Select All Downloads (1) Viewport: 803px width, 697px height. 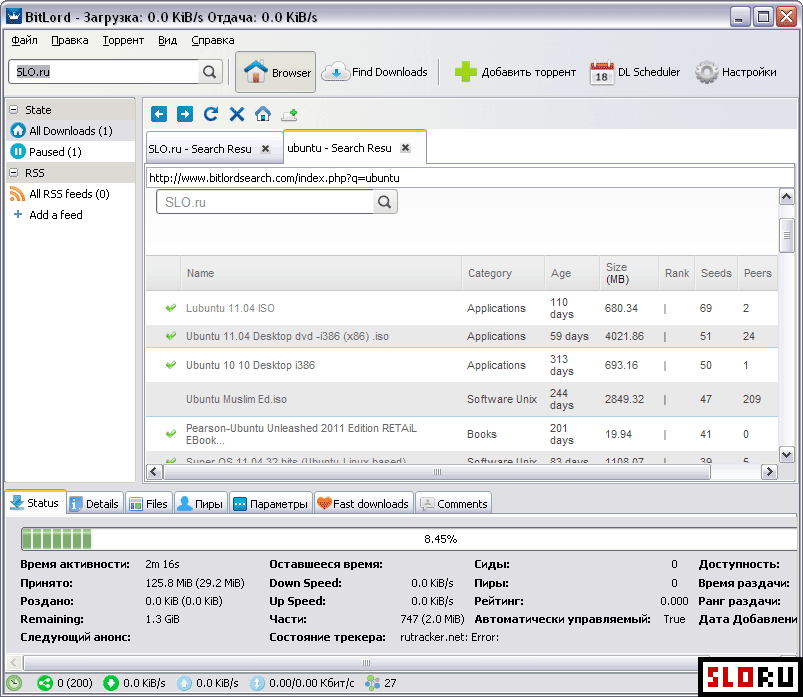(71, 131)
